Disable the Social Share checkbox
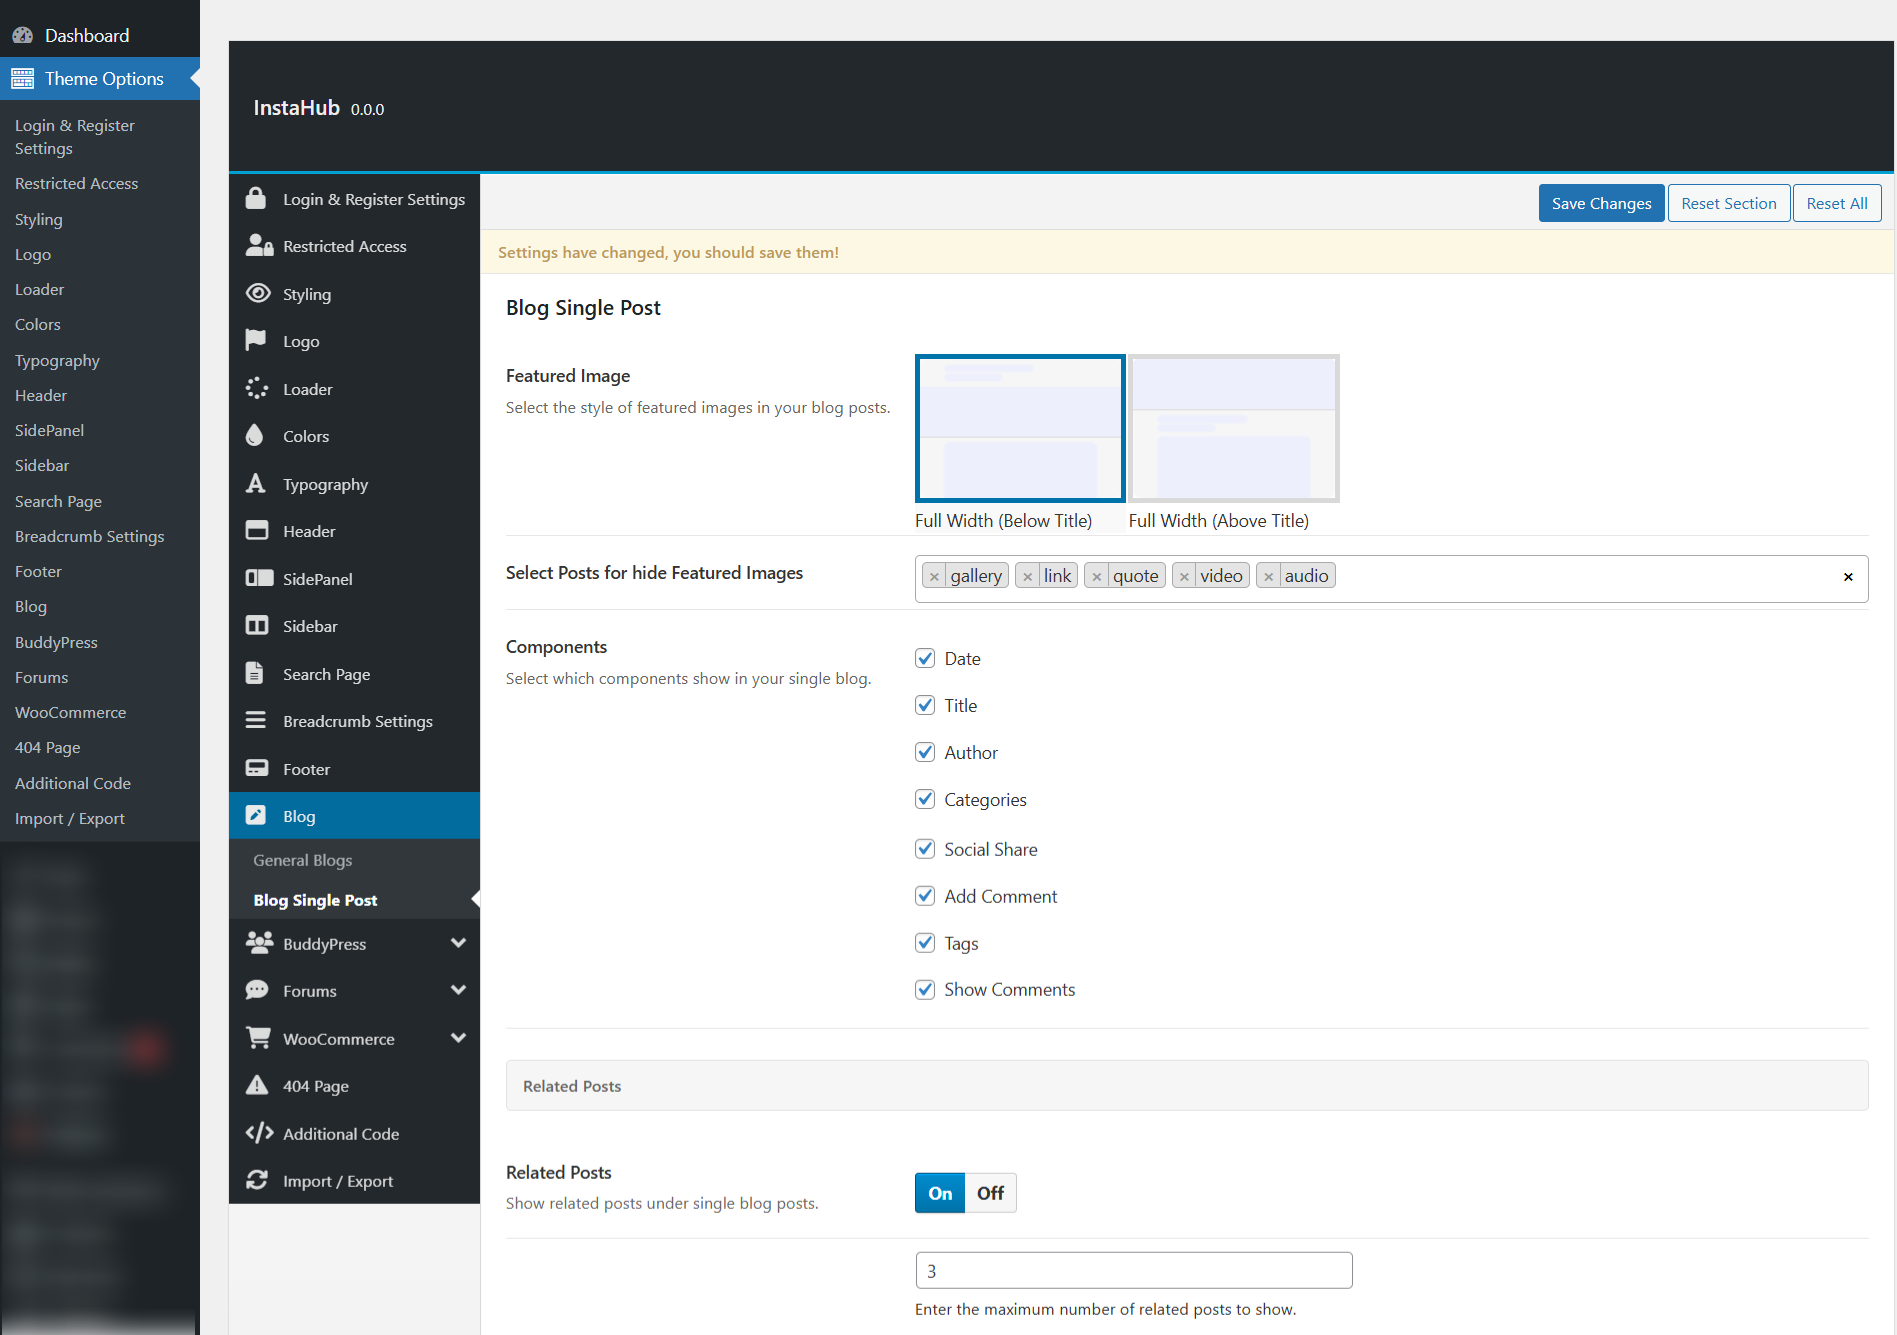The height and width of the screenshot is (1335, 1897). tap(925, 849)
